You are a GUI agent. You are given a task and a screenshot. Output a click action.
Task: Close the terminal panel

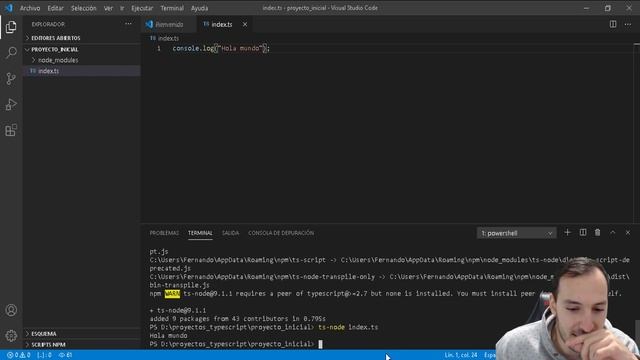pyautogui.click(x=628, y=233)
